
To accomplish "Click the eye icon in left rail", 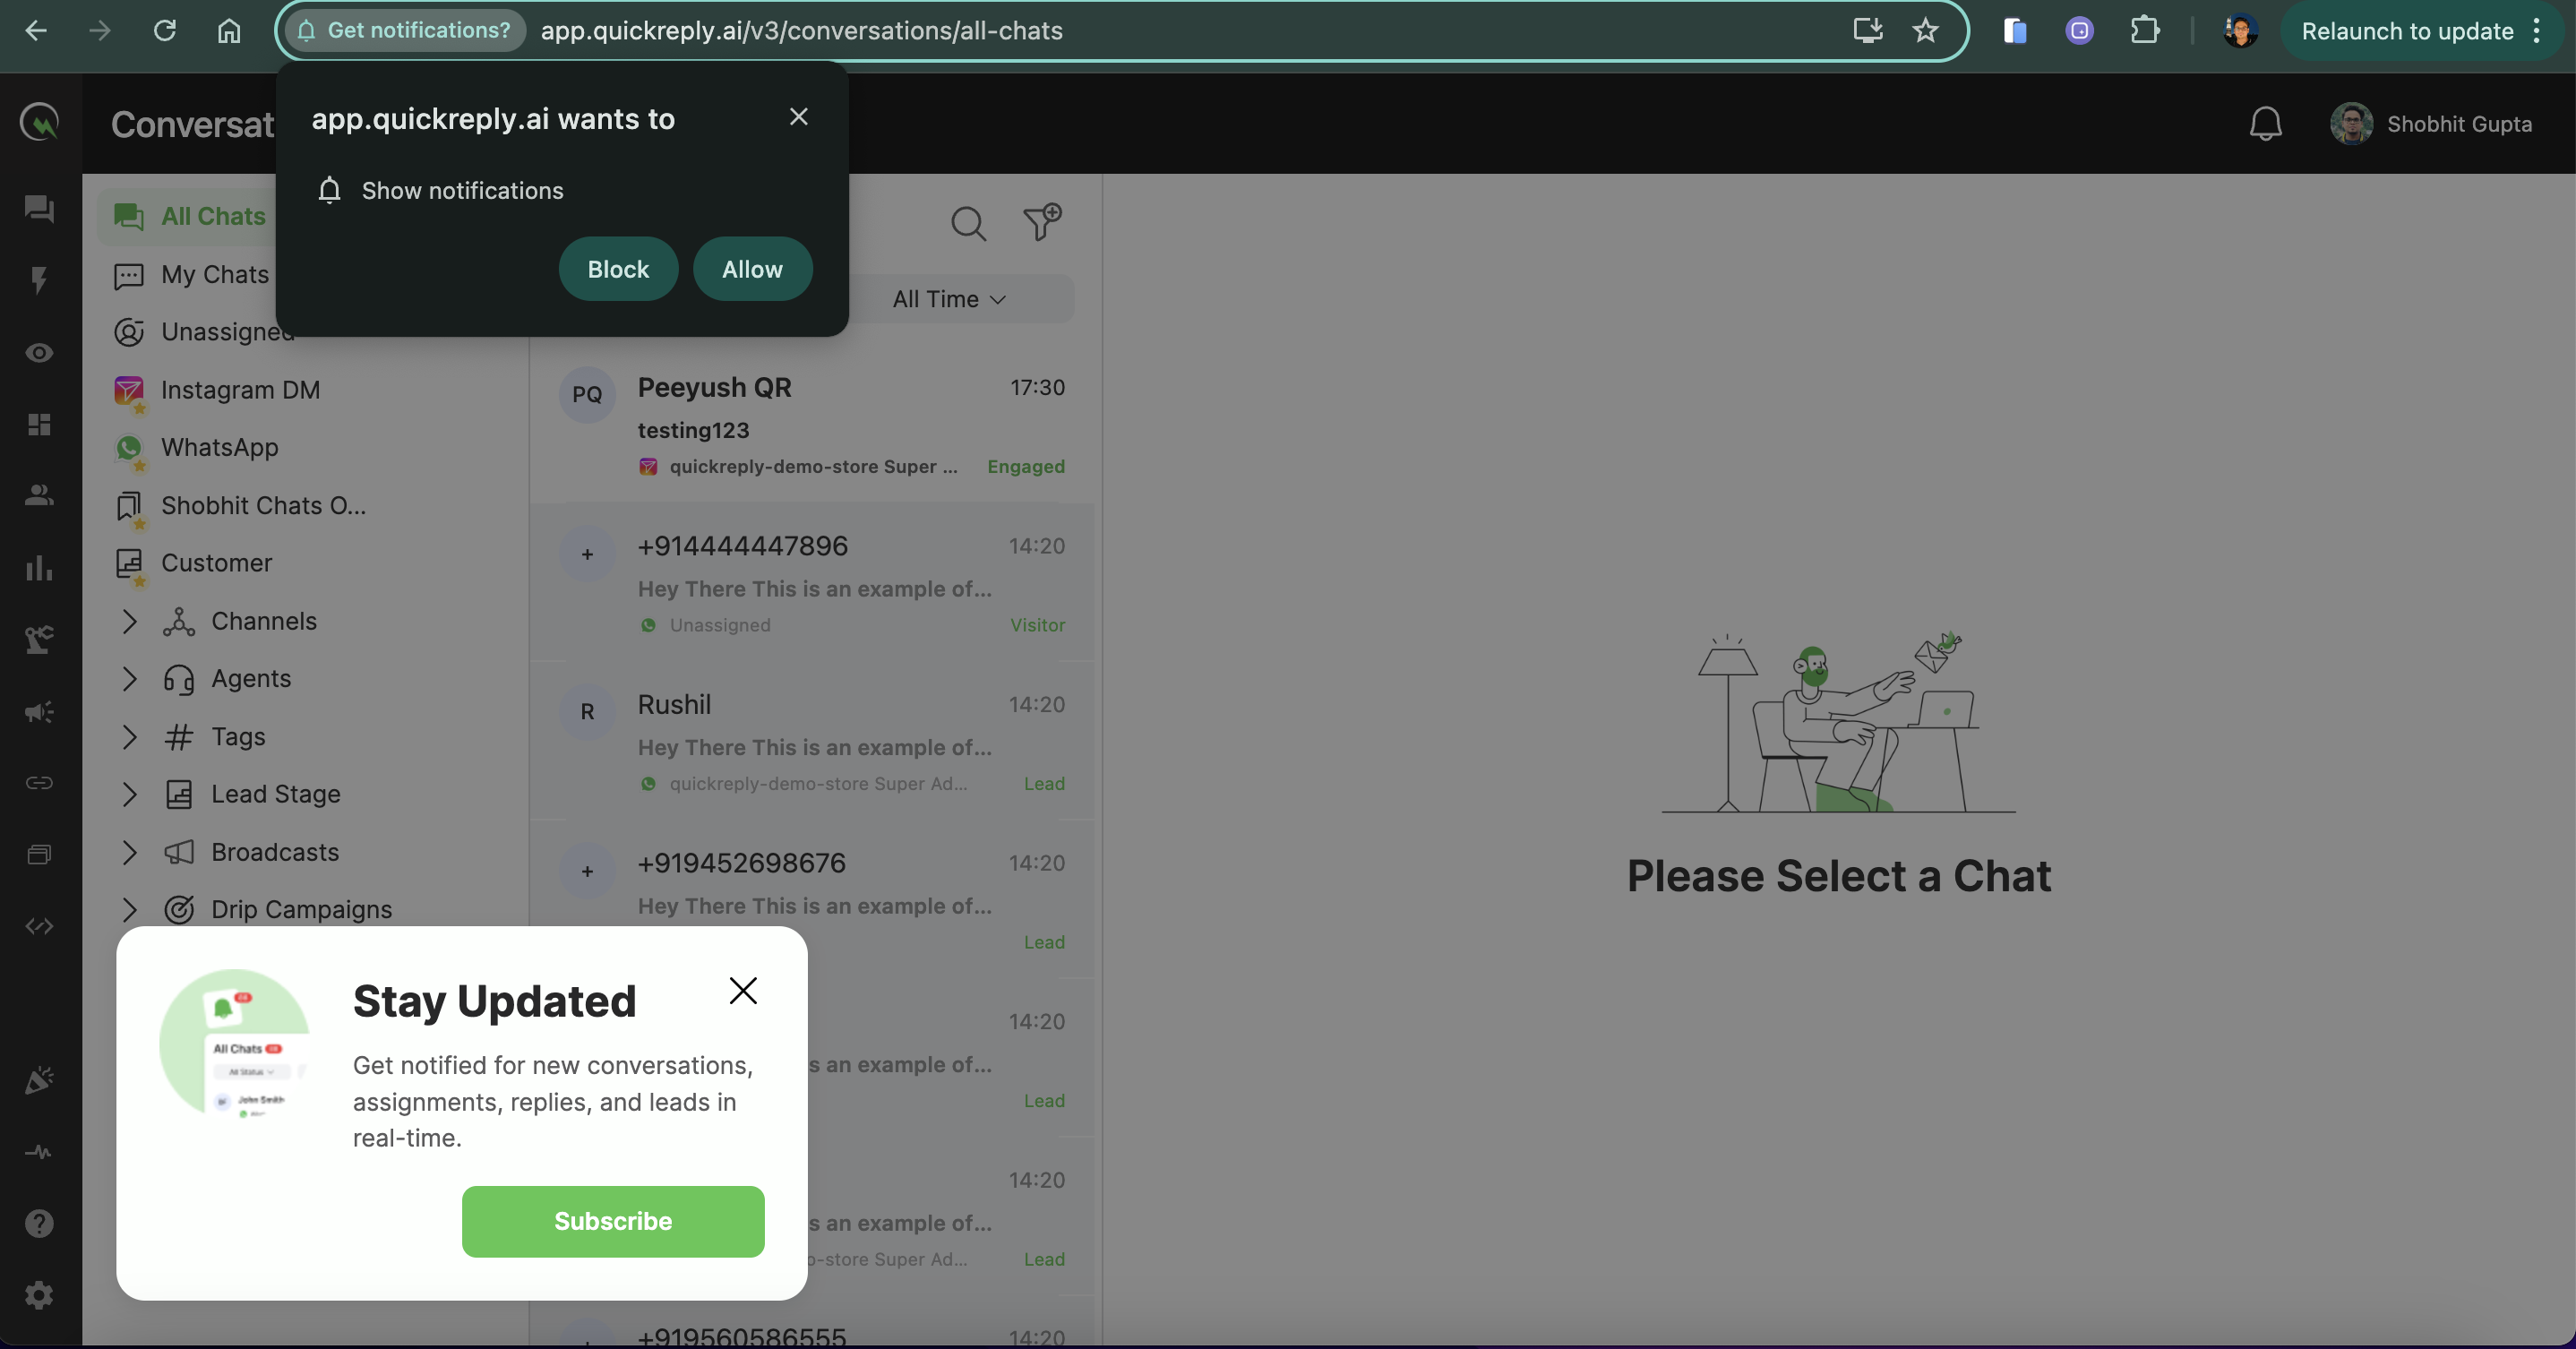I will click(x=39, y=352).
